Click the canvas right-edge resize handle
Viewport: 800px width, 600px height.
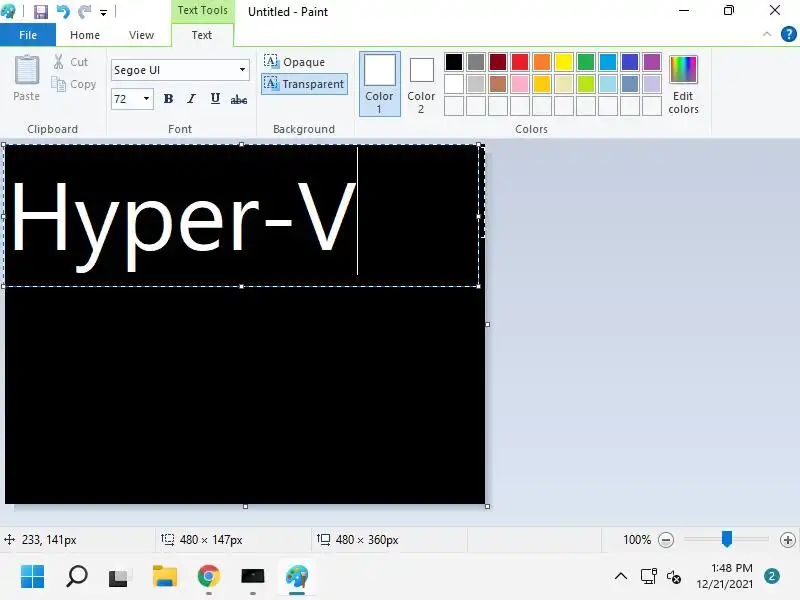tap(488, 324)
